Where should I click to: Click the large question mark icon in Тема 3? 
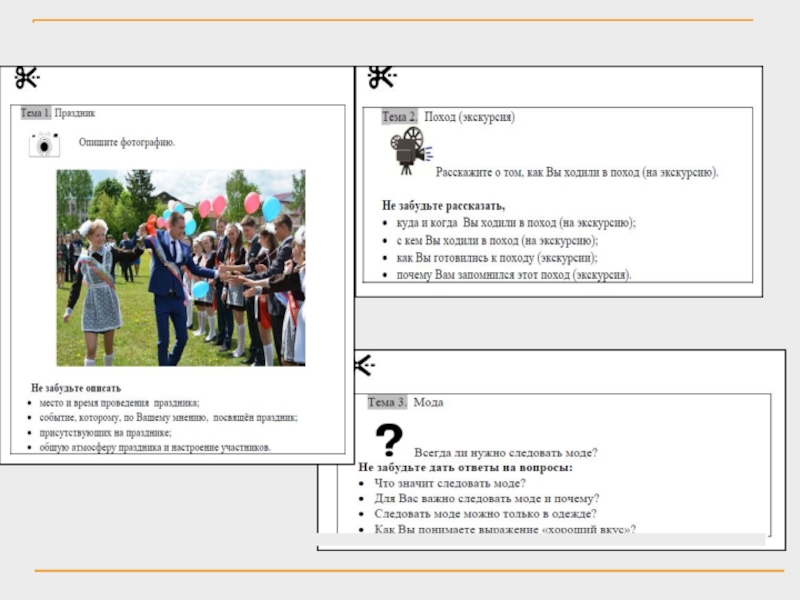(x=389, y=440)
